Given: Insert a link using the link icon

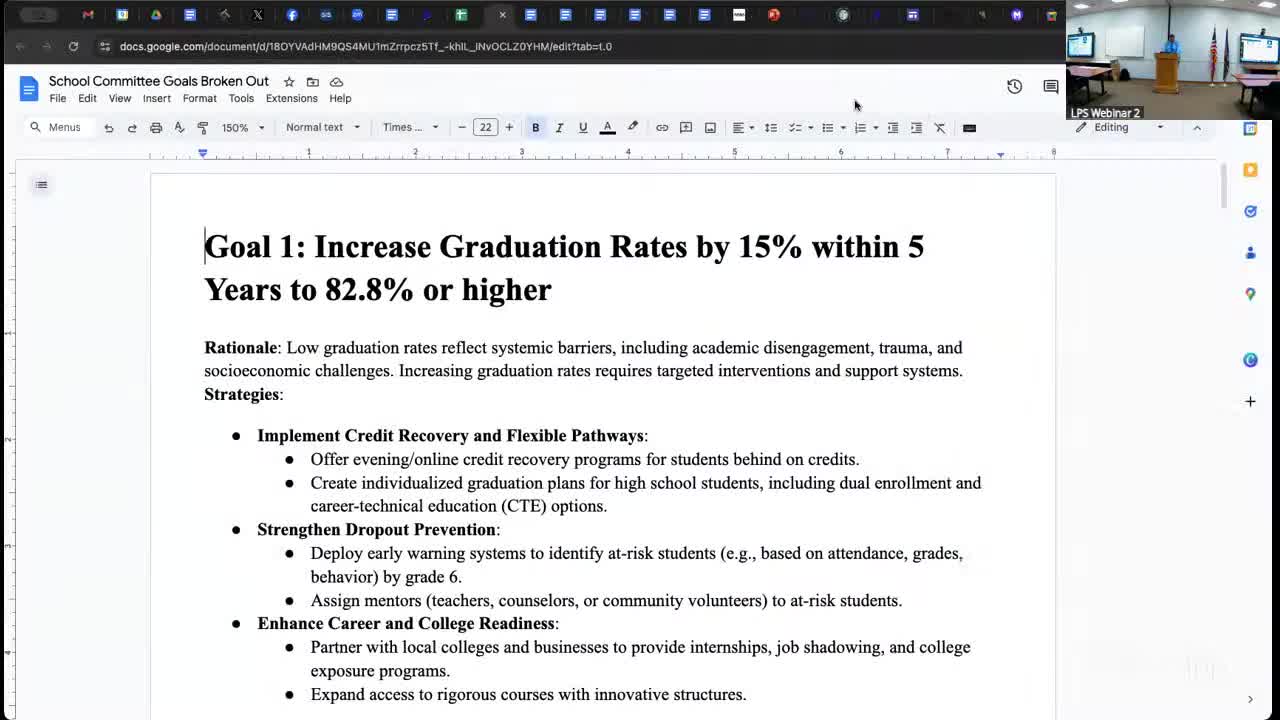Looking at the screenshot, I should click(662, 128).
